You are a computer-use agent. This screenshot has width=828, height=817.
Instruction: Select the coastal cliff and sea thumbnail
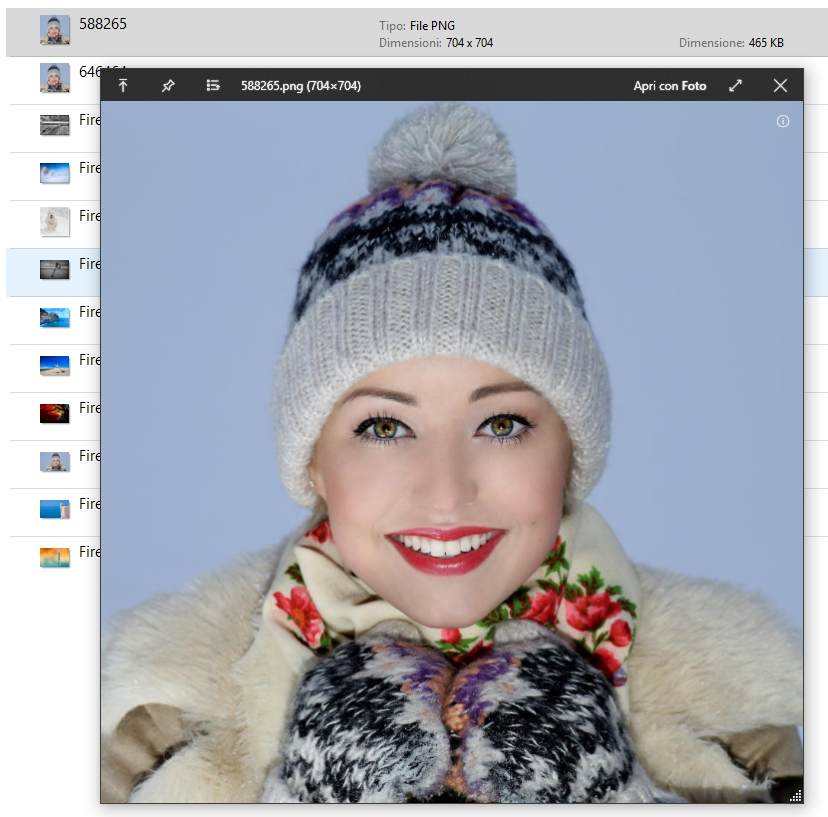(x=54, y=317)
